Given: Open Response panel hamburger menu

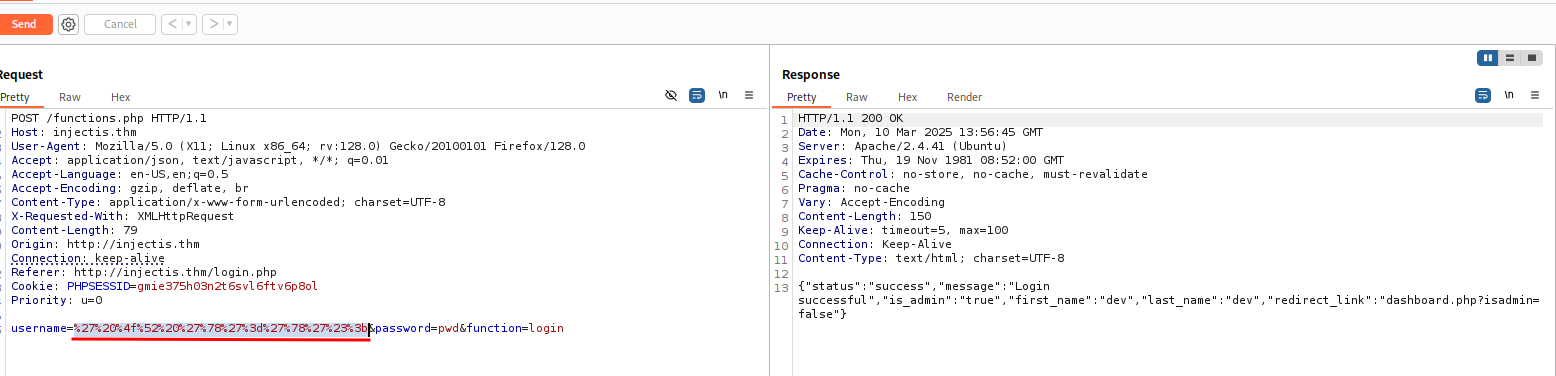Looking at the screenshot, I should coord(1535,96).
